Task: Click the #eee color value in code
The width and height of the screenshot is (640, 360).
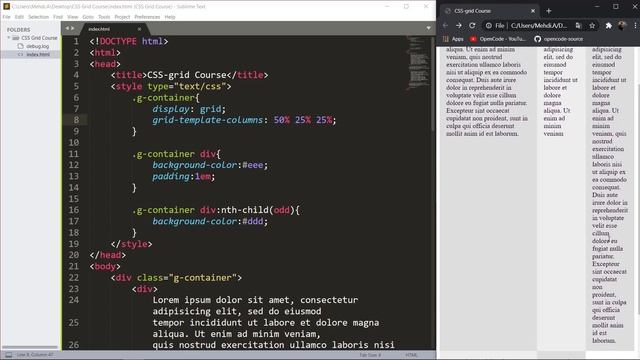Action: (x=253, y=165)
